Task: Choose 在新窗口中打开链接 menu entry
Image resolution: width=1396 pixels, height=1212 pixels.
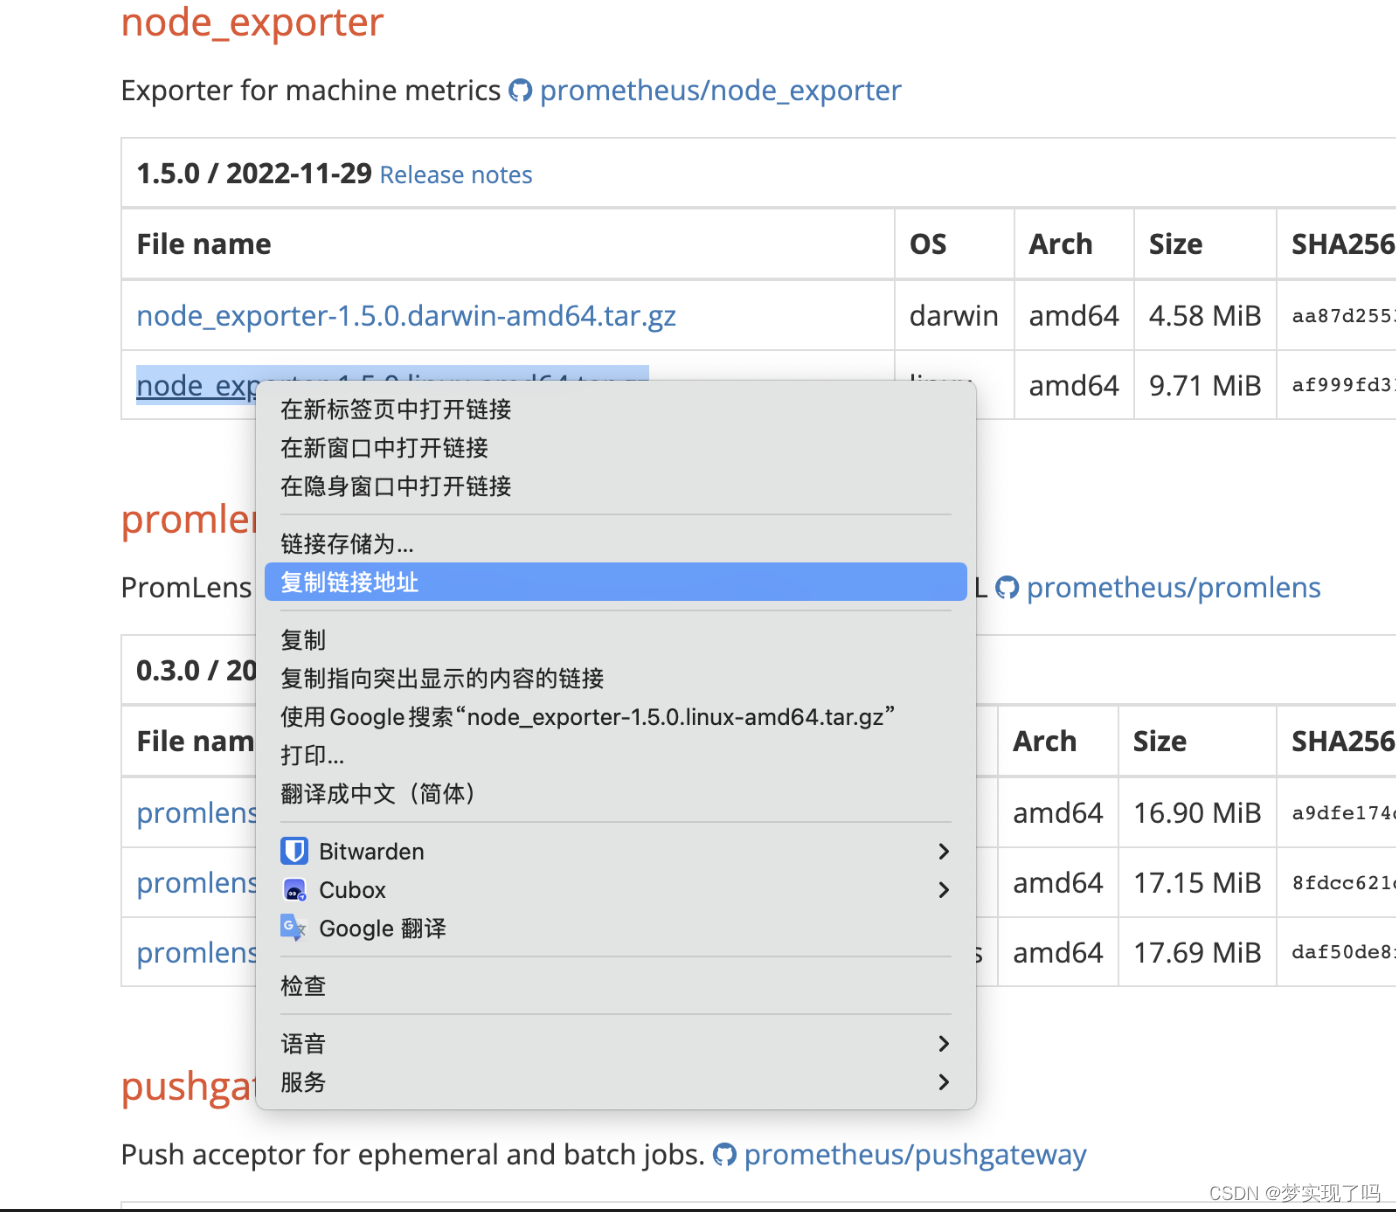Action: [615, 448]
